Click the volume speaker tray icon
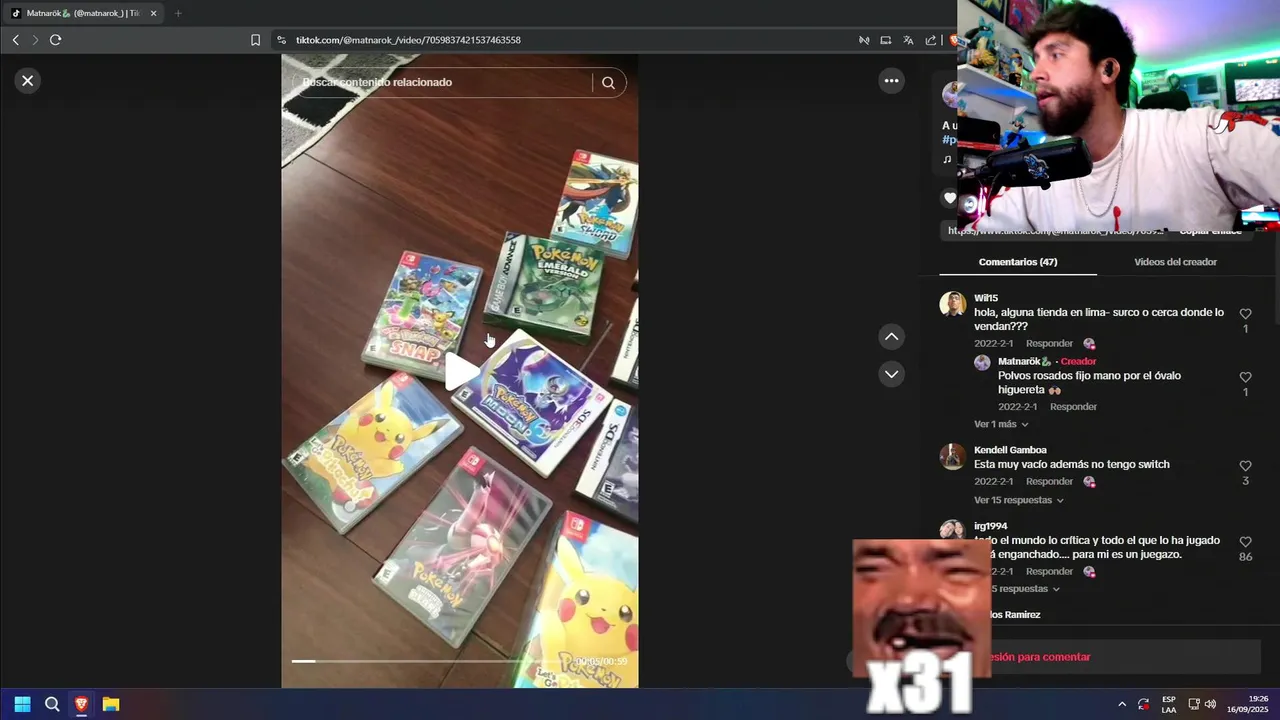This screenshot has height=720, width=1280. point(1210,704)
